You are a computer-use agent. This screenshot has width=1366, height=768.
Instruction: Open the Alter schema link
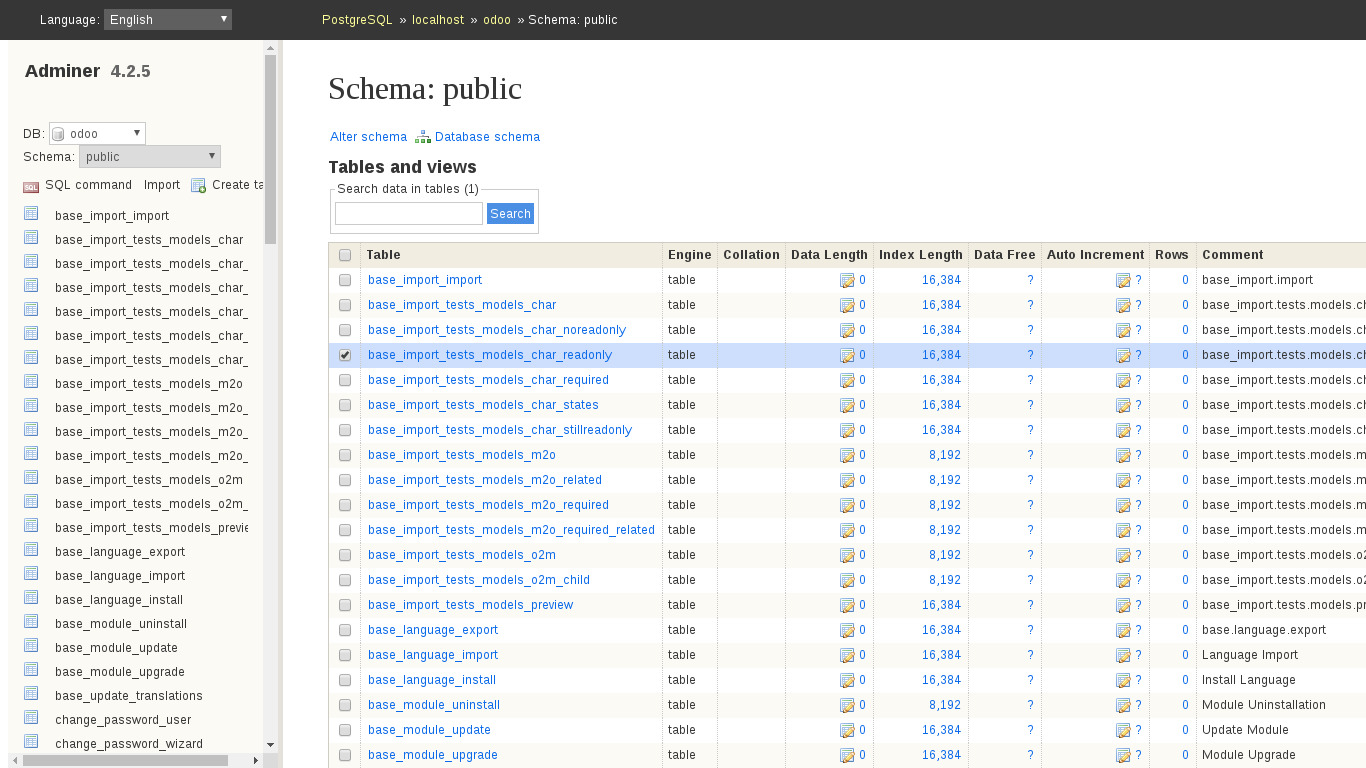[x=368, y=137]
